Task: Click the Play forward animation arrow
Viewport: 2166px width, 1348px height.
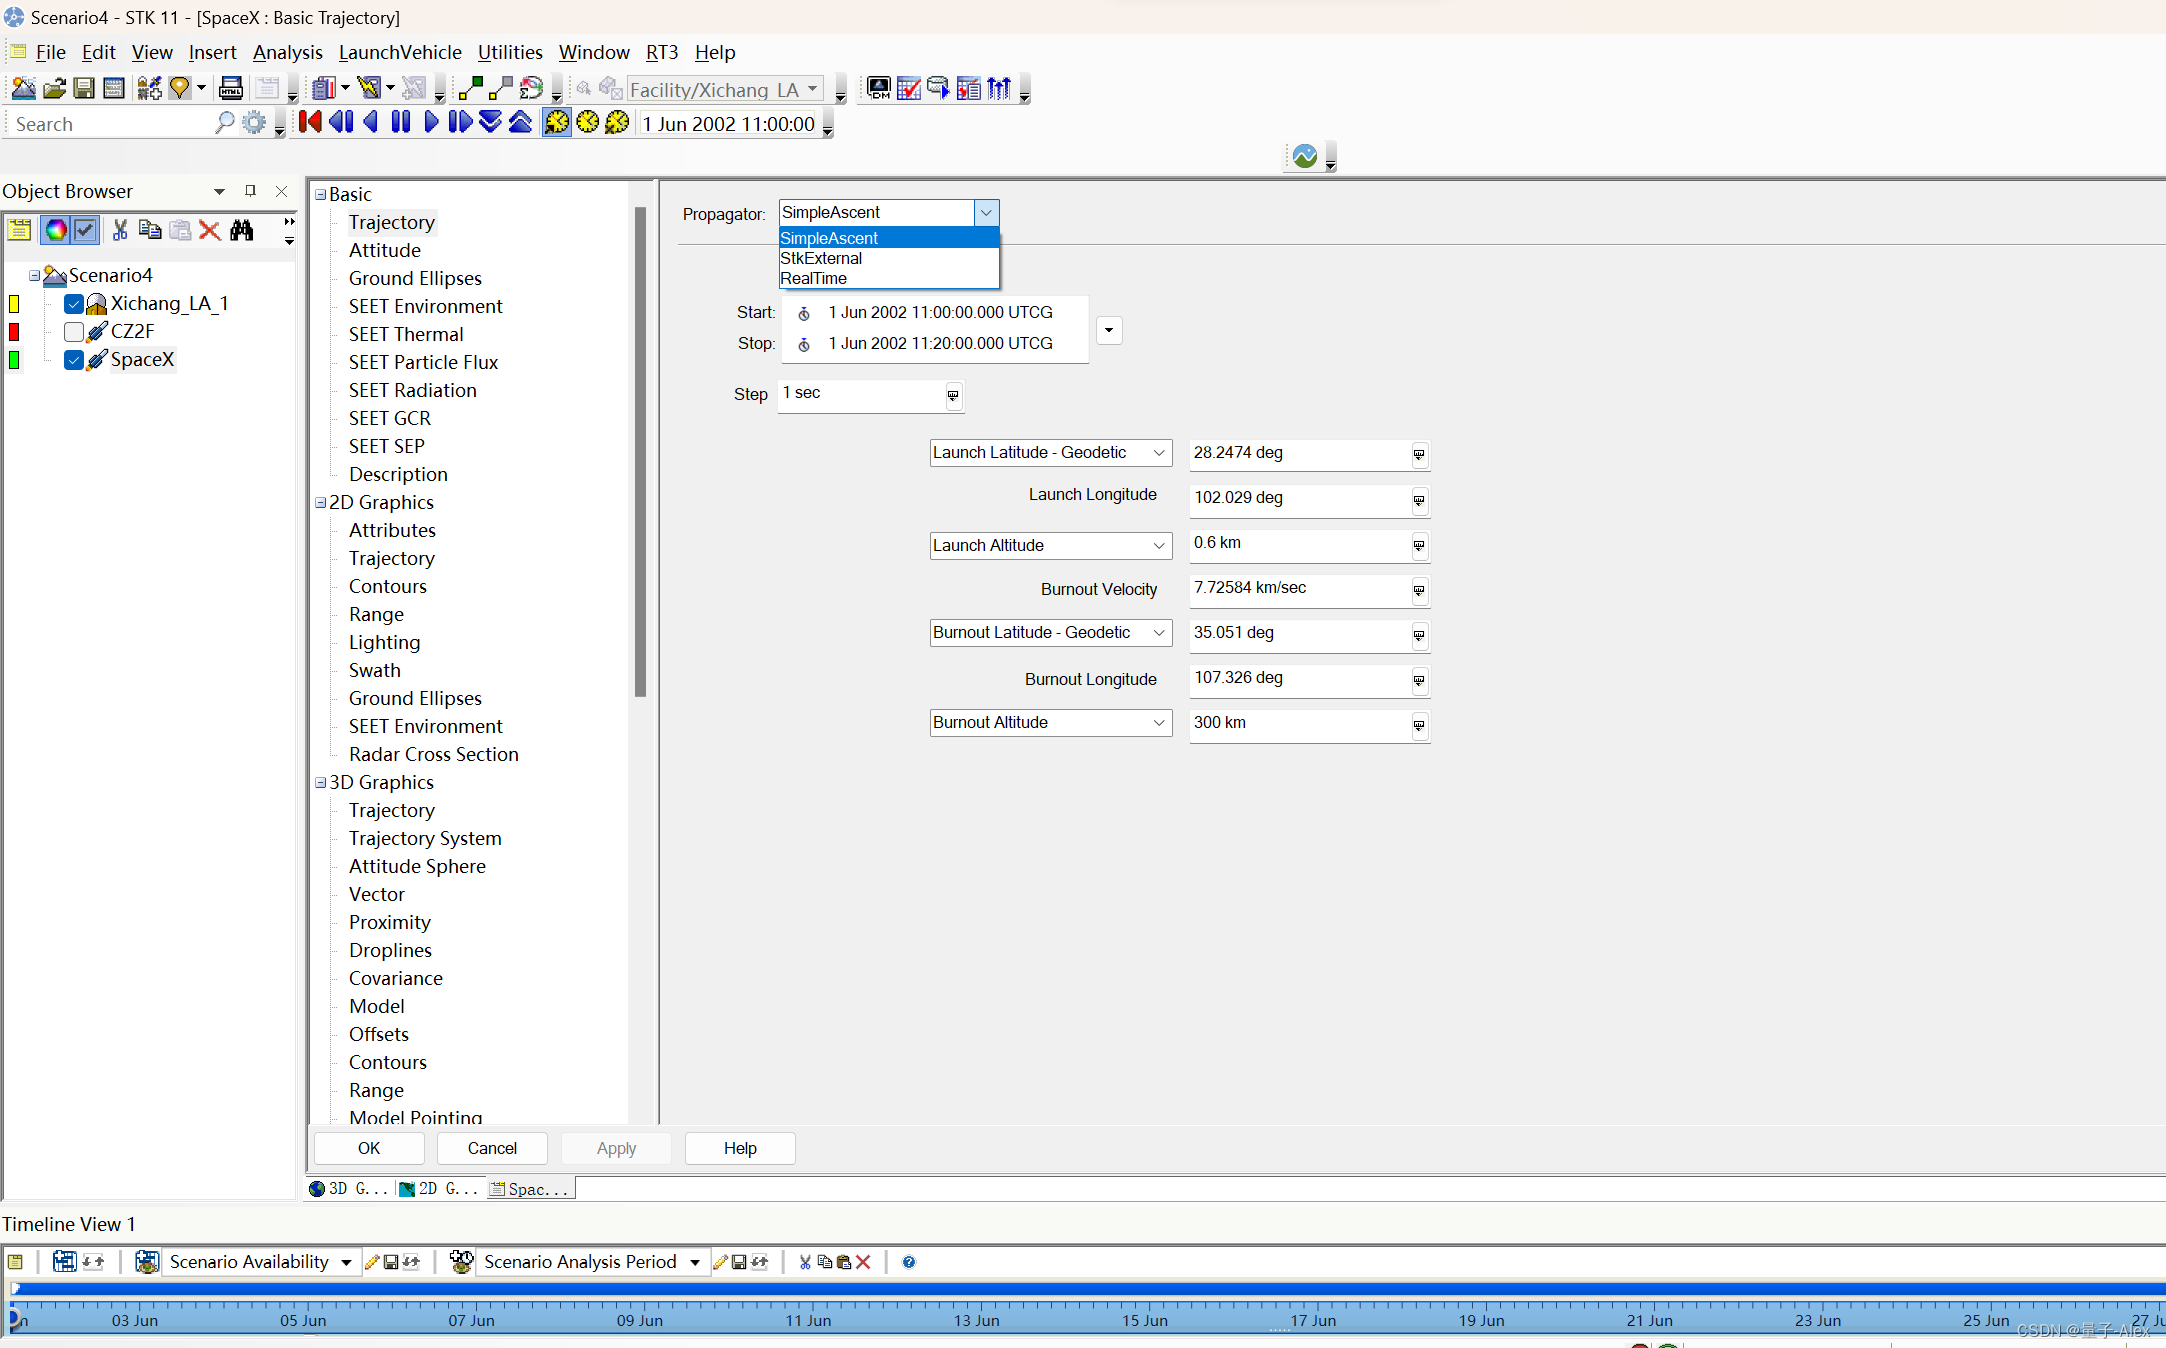Action: pos(431,122)
